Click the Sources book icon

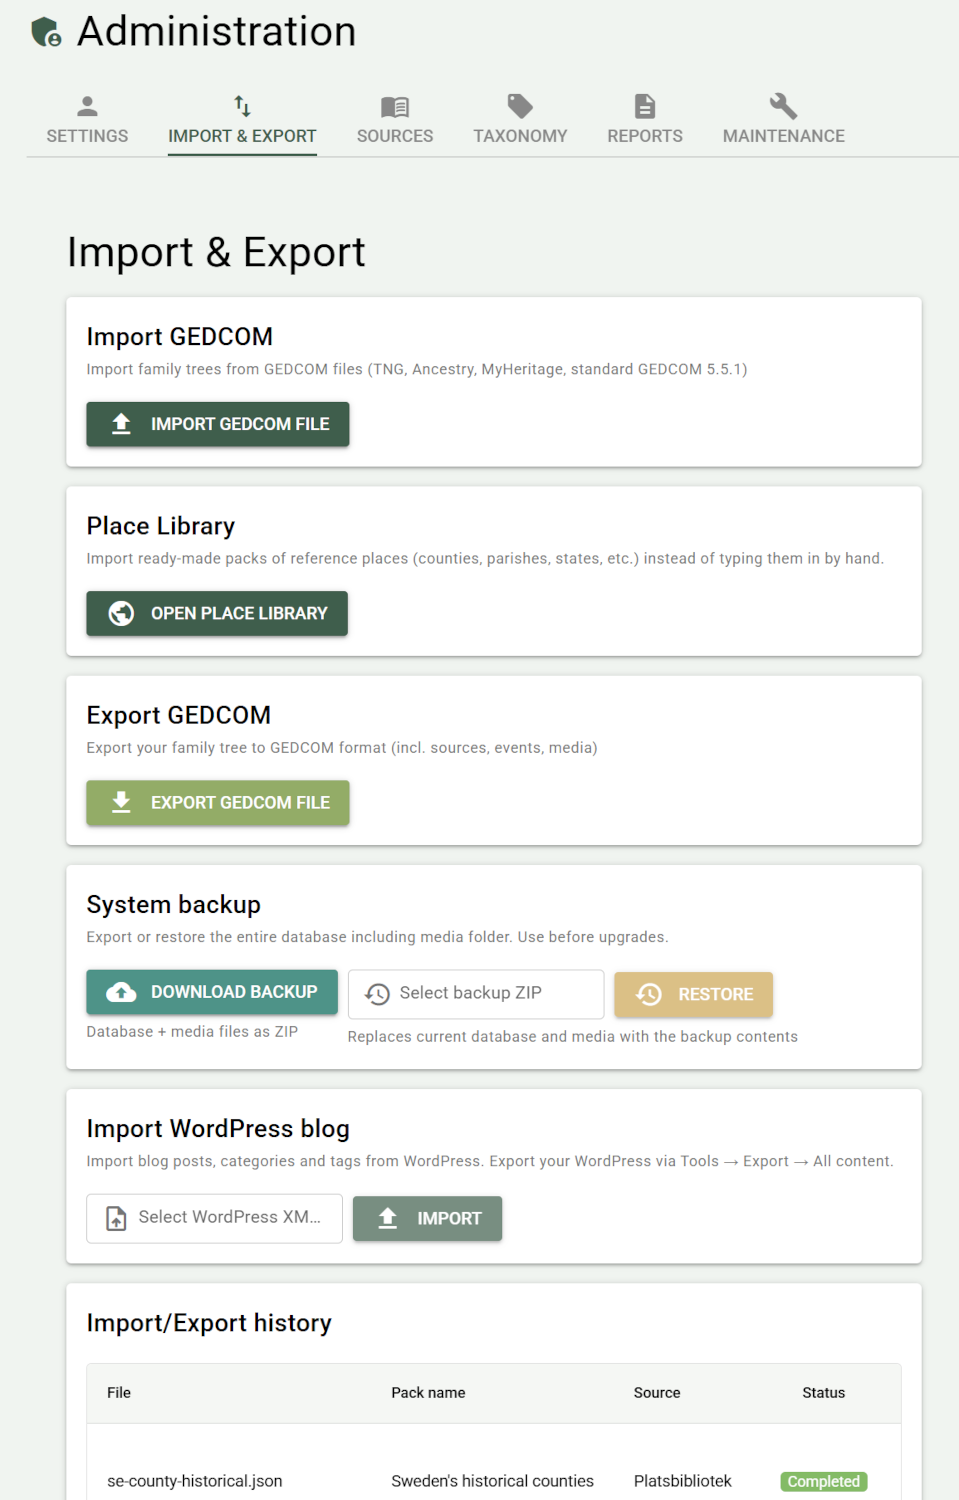coord(395,106)
